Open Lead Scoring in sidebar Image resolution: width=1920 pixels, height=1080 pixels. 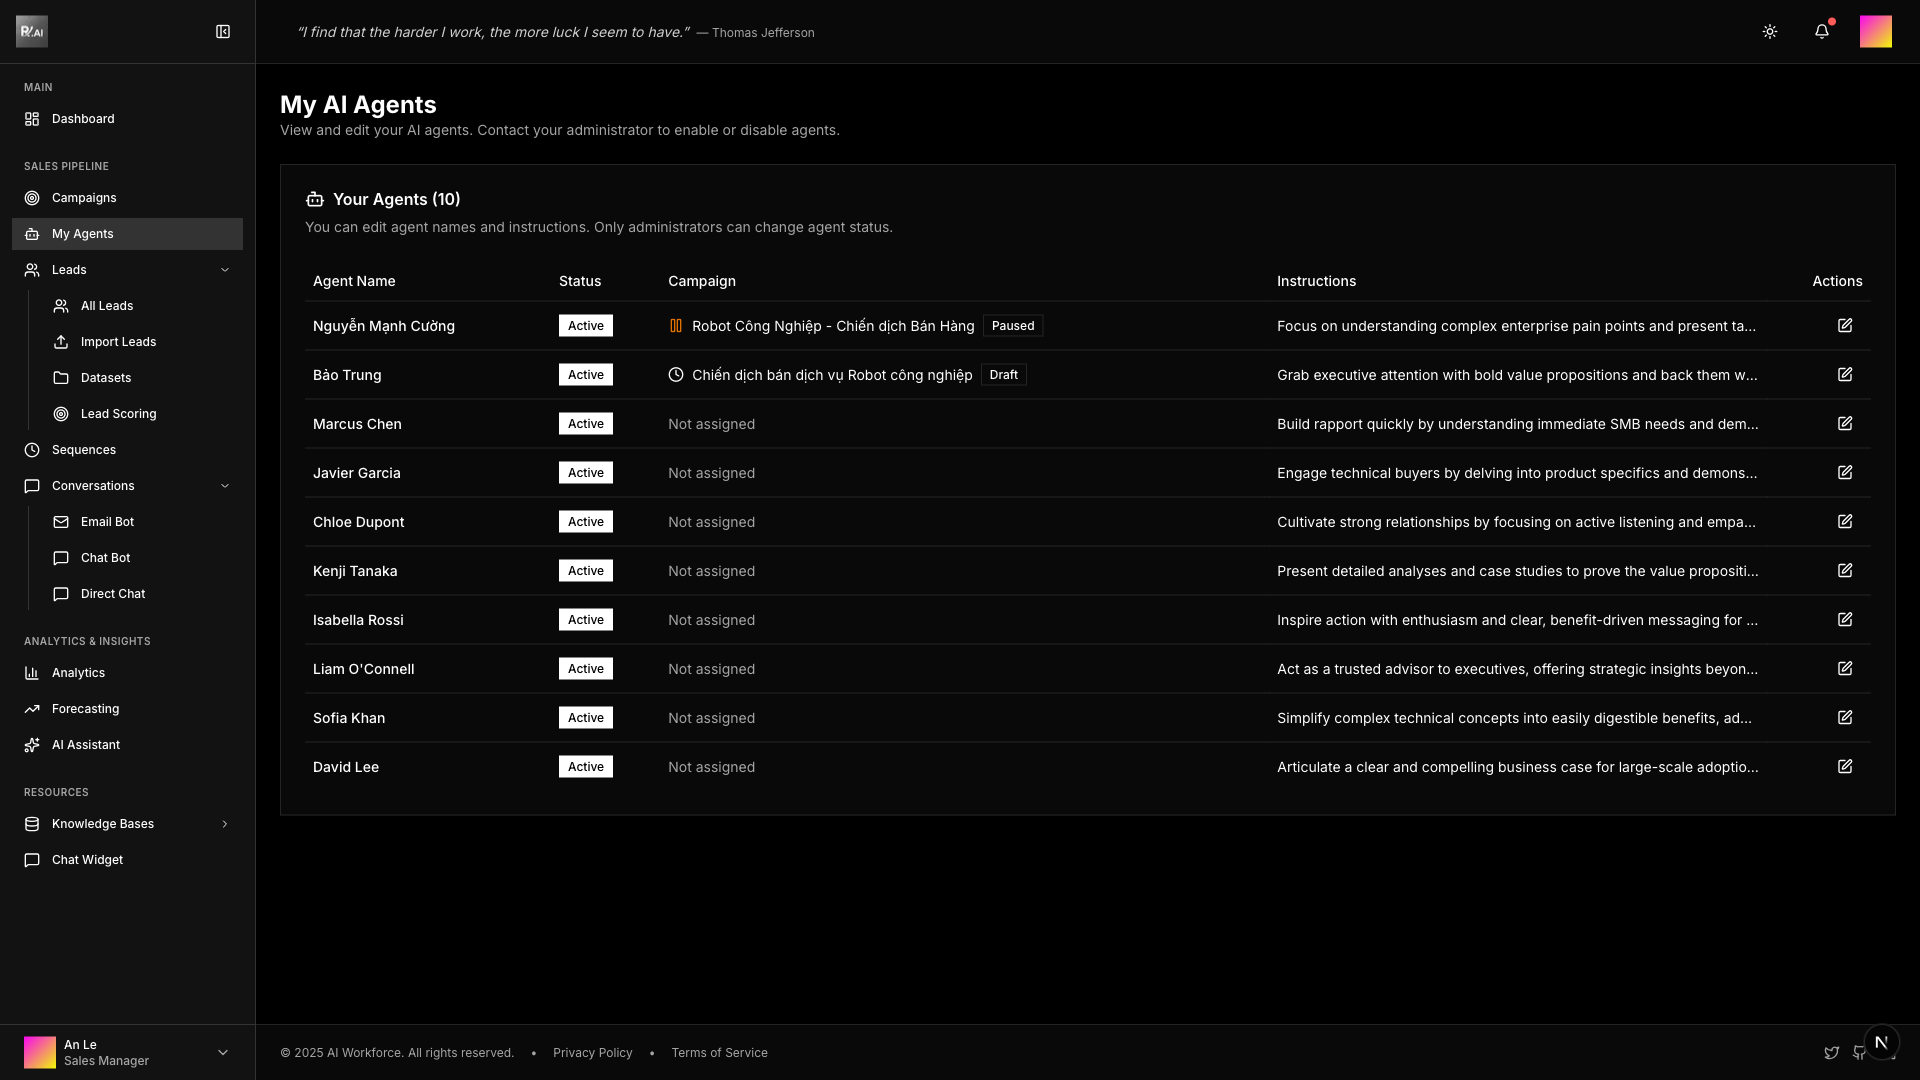point(118,414)
